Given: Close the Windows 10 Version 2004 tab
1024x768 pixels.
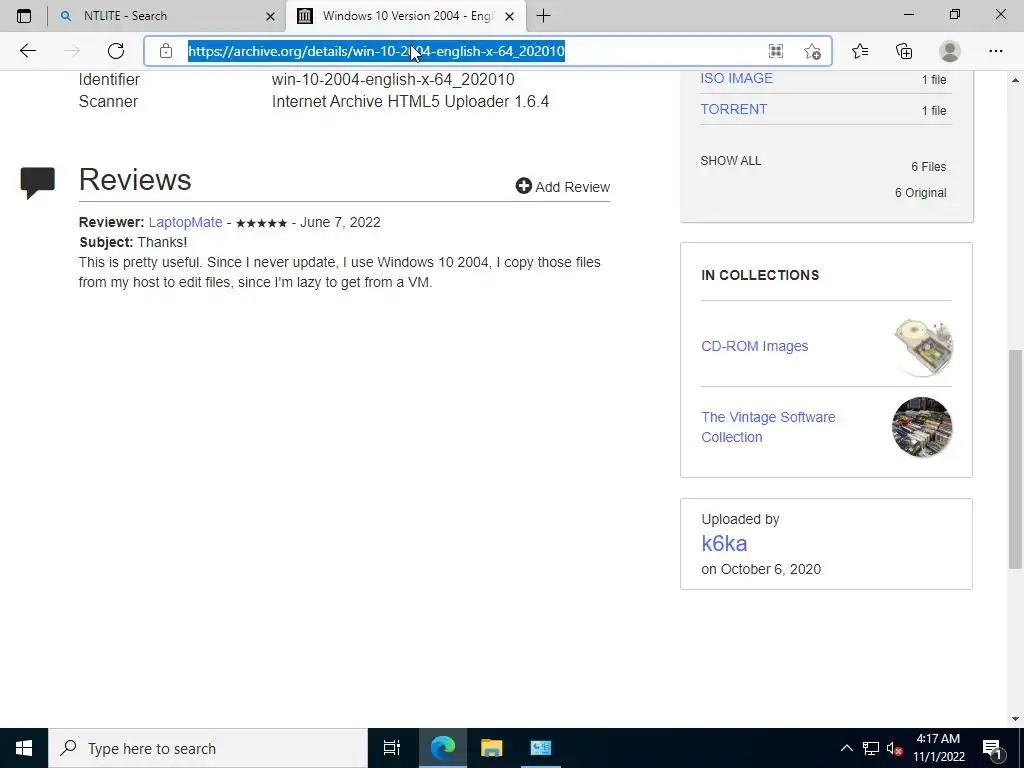Looking at the screenshot, I should click(509, 16).
